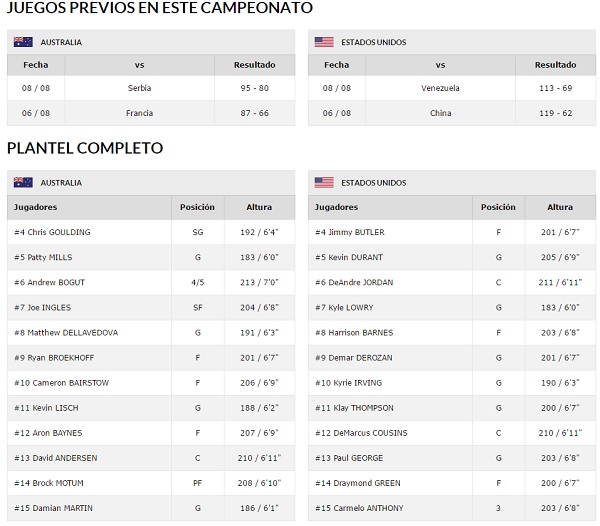This screenshot has height=526, width=600.
Task: Open player #6 Andrew BOGUT
Action: click(x=50, y=282)
